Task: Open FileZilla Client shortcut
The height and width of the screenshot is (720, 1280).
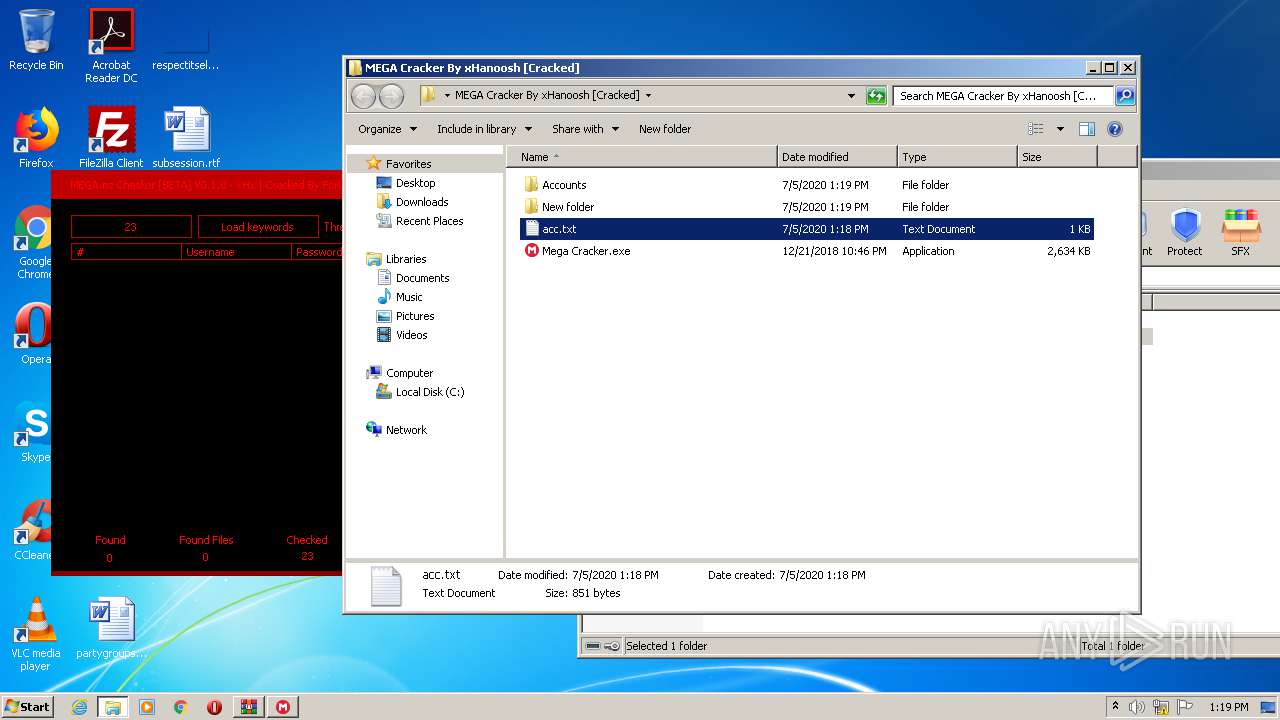Action: (x=111, y=137)
